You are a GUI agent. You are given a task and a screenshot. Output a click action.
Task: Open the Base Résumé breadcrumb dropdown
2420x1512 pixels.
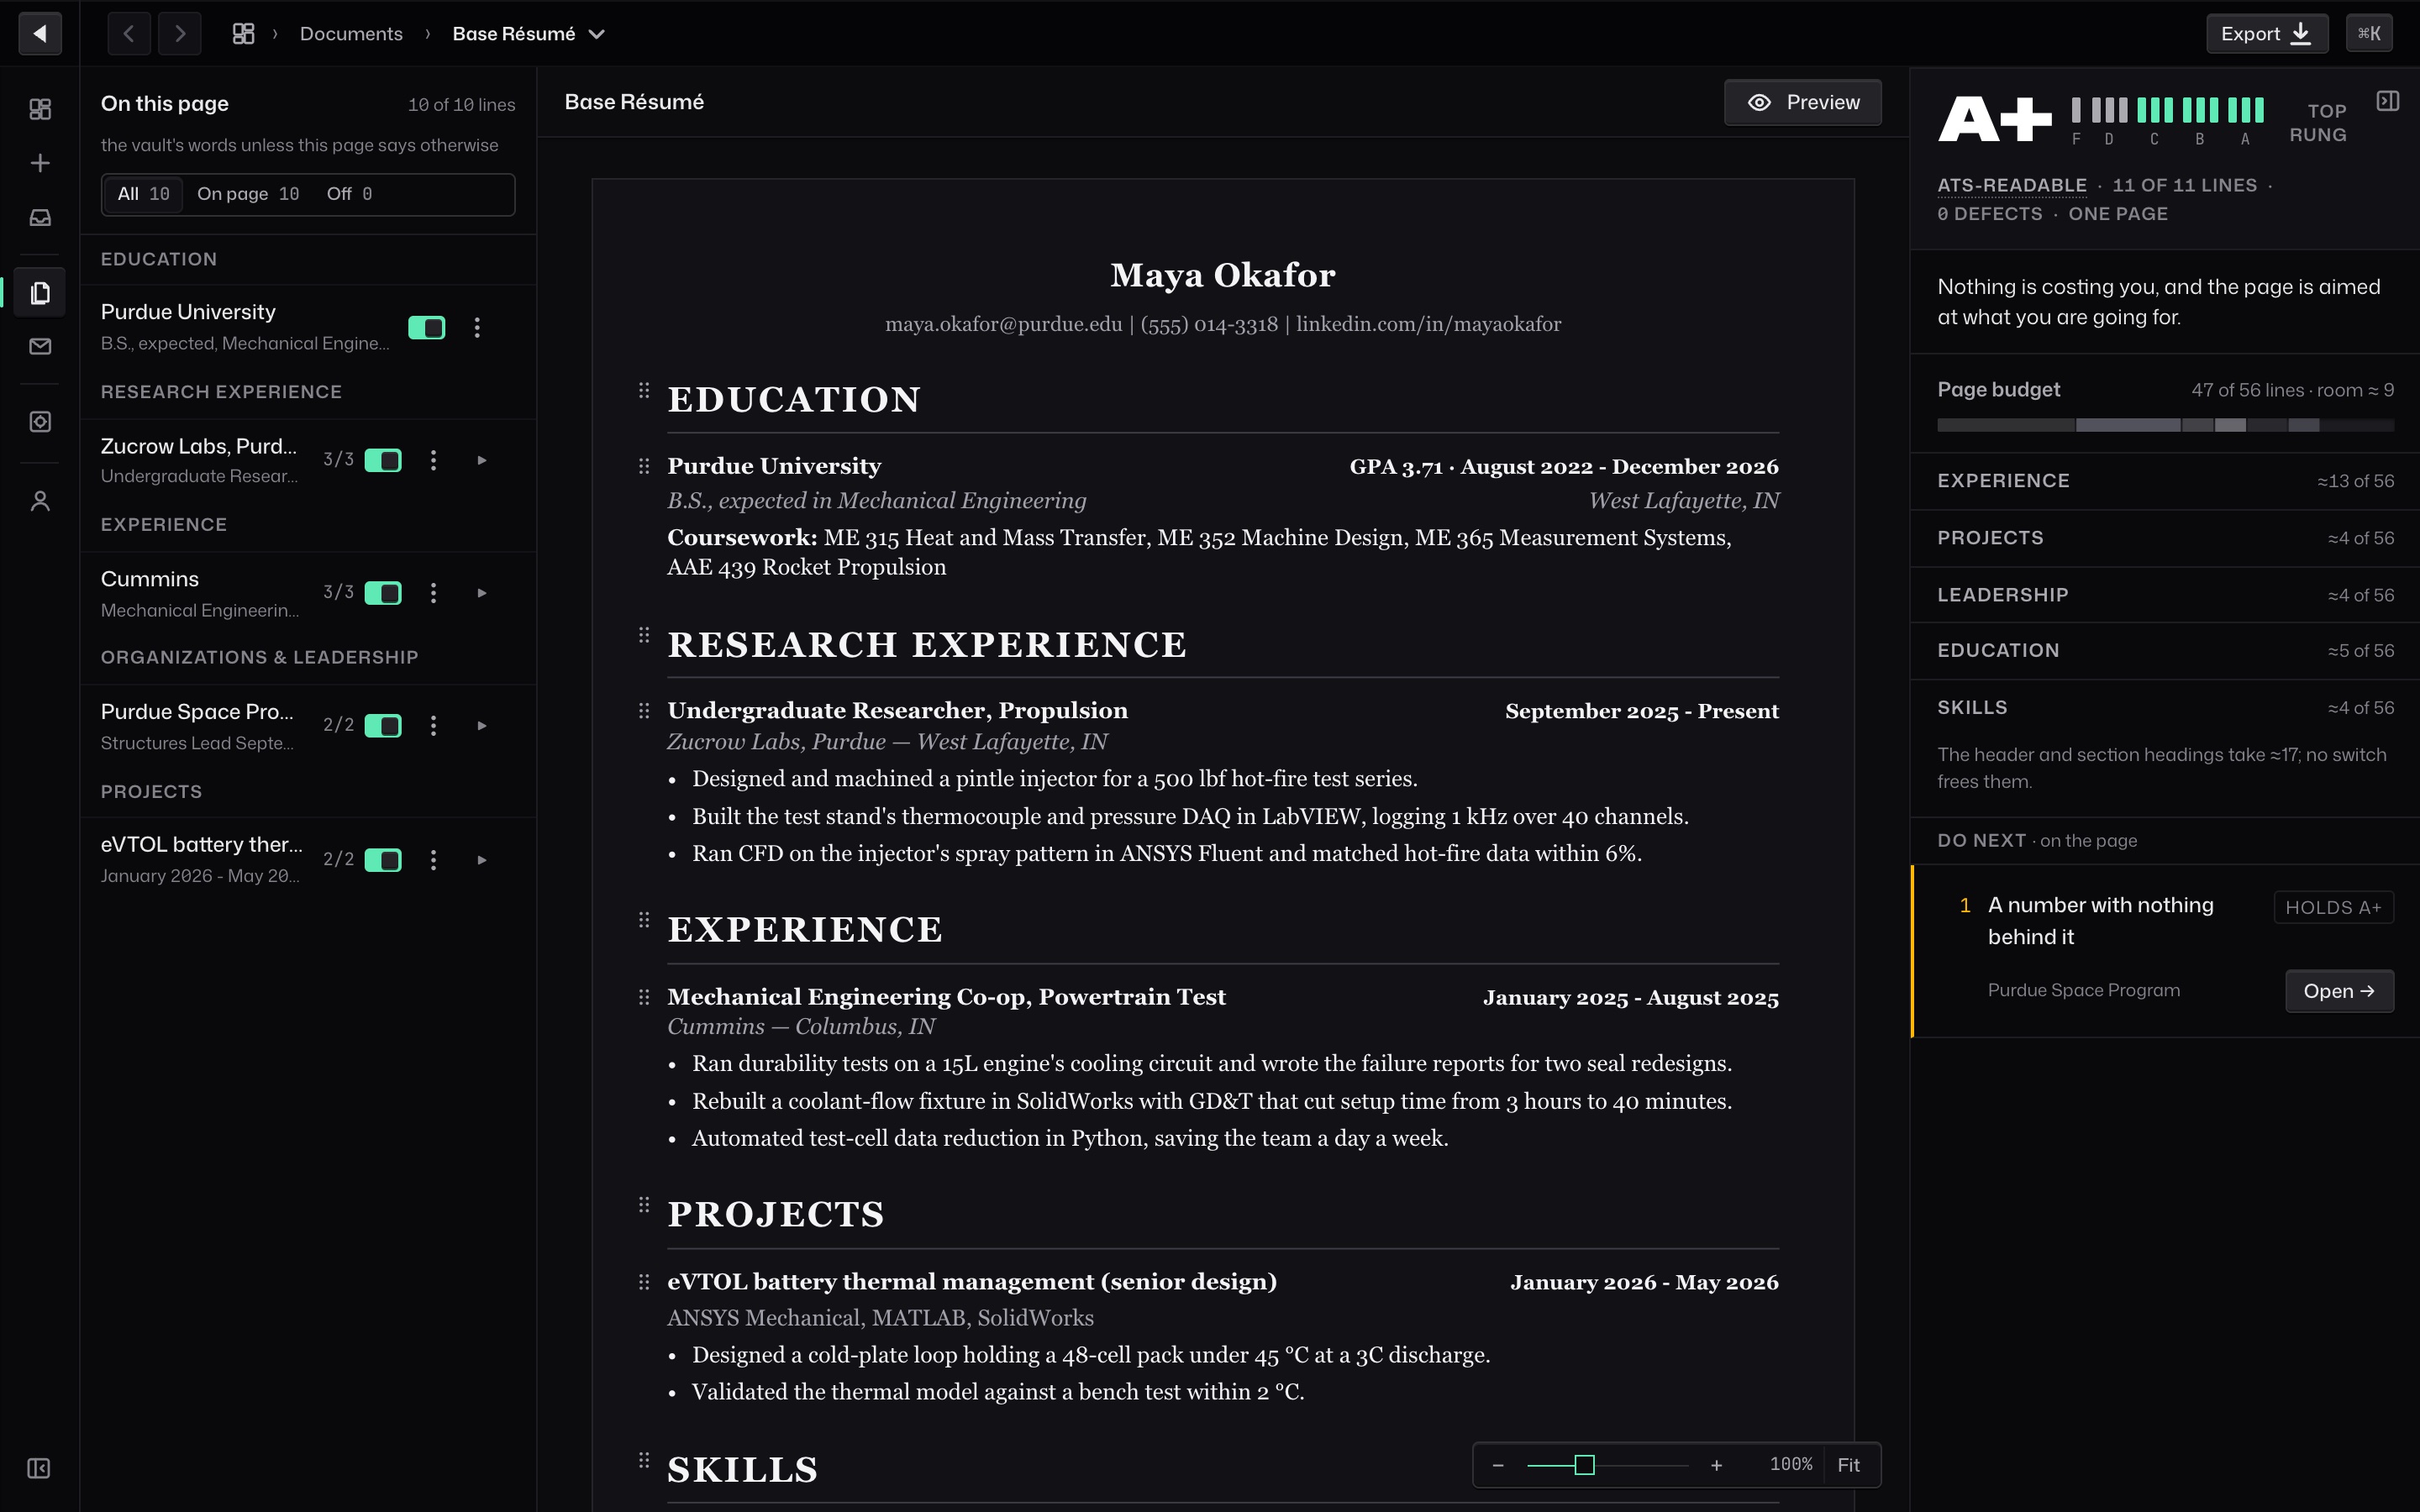[x=528, y=34]
